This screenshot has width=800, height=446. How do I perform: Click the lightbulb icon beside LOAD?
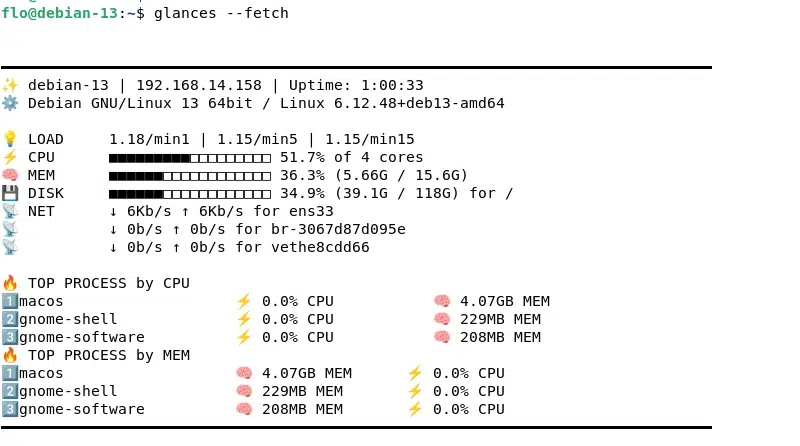tap(10, 139)
